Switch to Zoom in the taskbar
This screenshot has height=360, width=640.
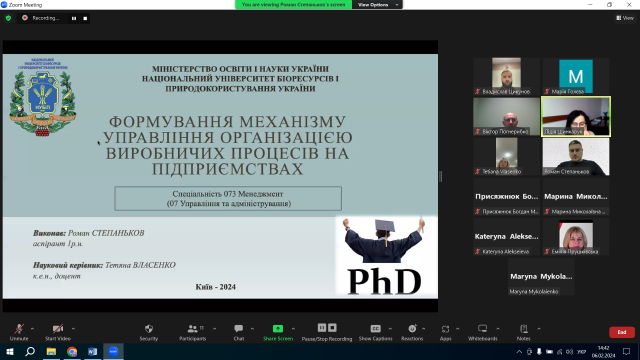tap(113, 351)
